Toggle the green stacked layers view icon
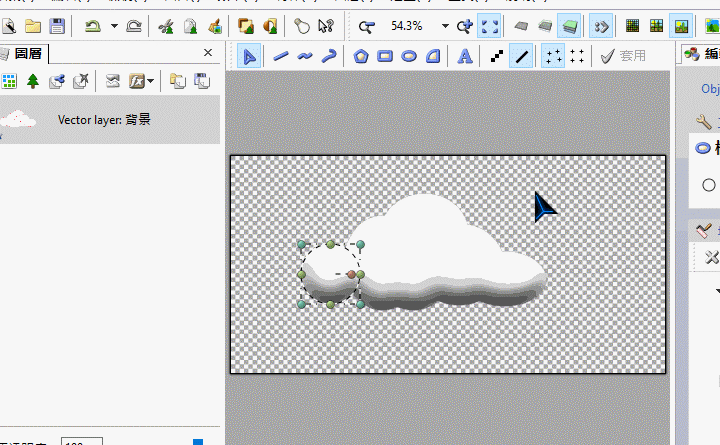 pos(569,26)
